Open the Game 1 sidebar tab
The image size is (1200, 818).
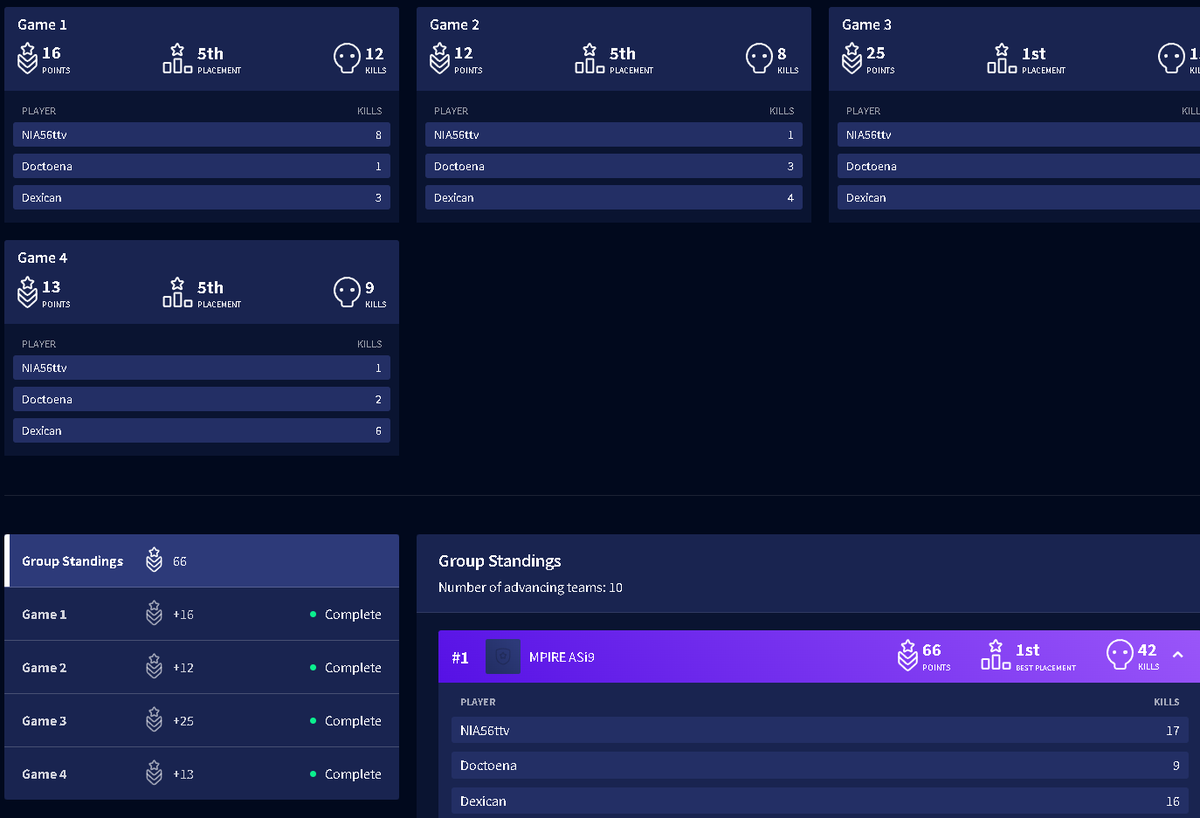click(x=202, y=614)
